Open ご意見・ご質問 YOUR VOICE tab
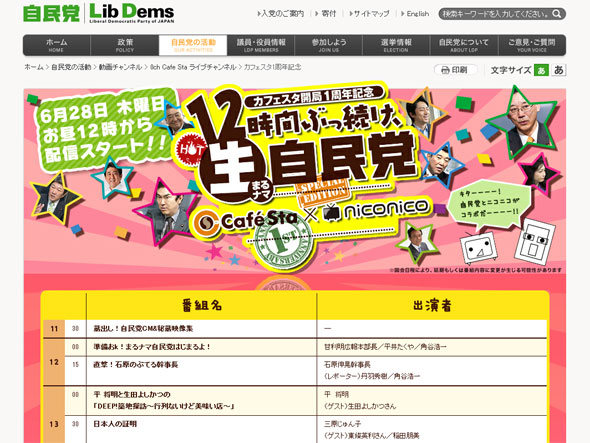The image size is (590, 443). coord(532,45)
